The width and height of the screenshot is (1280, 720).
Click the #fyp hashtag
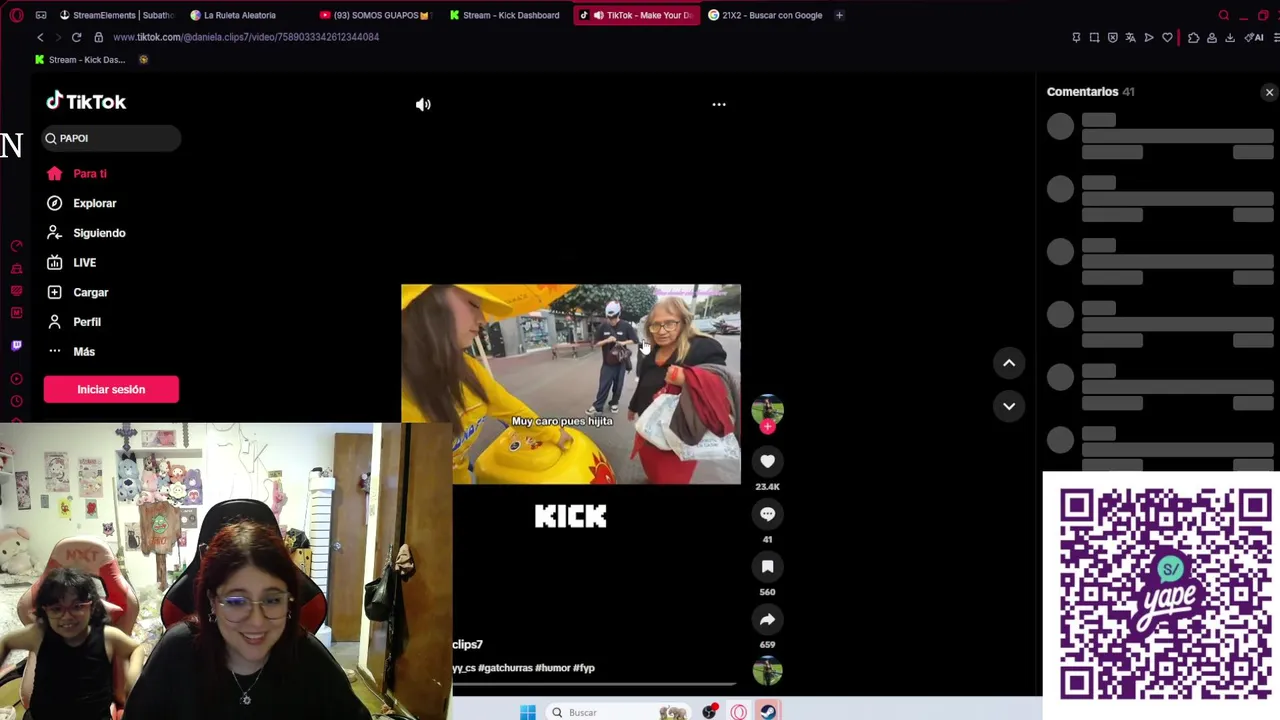click(x=584, y=668)
